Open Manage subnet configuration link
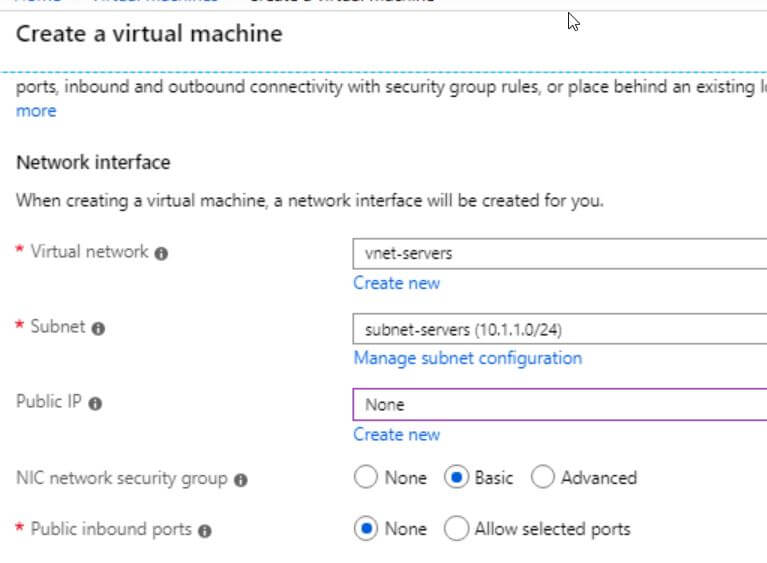This screenshot has height=563, width=767. click(468, 359)
